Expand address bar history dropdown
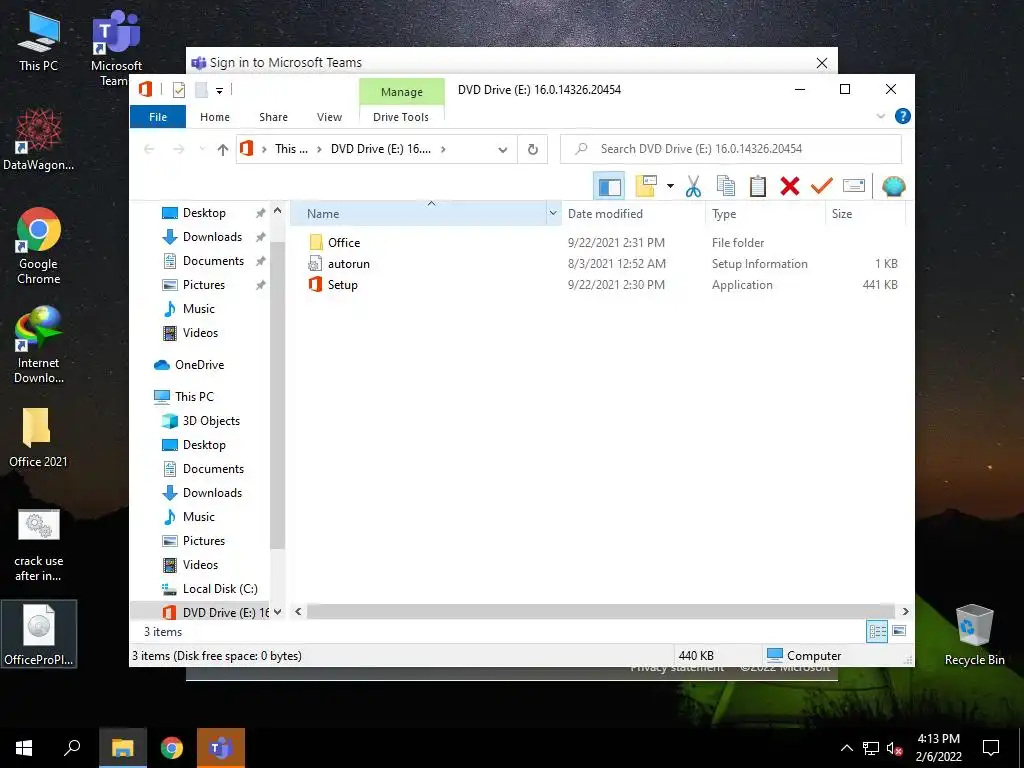Image resolution: width=1024 pixels, height=768 pixels. pos(502,150)
